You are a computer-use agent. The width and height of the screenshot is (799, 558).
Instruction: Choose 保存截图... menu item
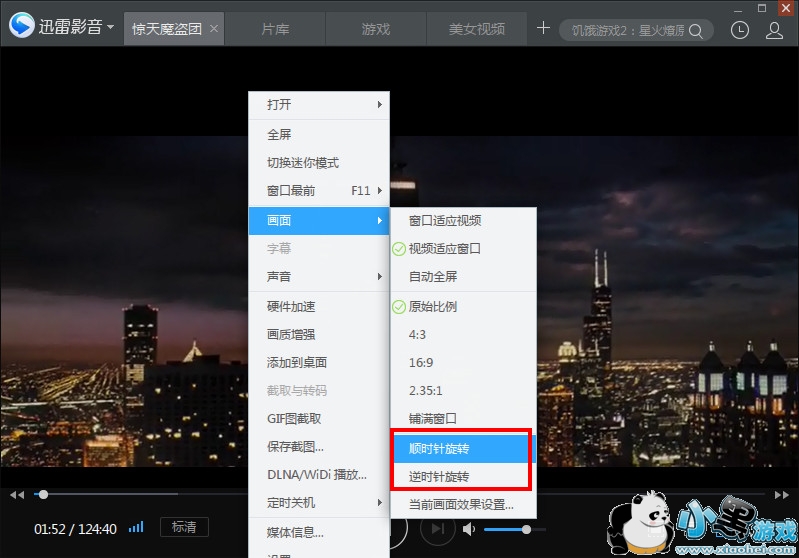(319, 447)
